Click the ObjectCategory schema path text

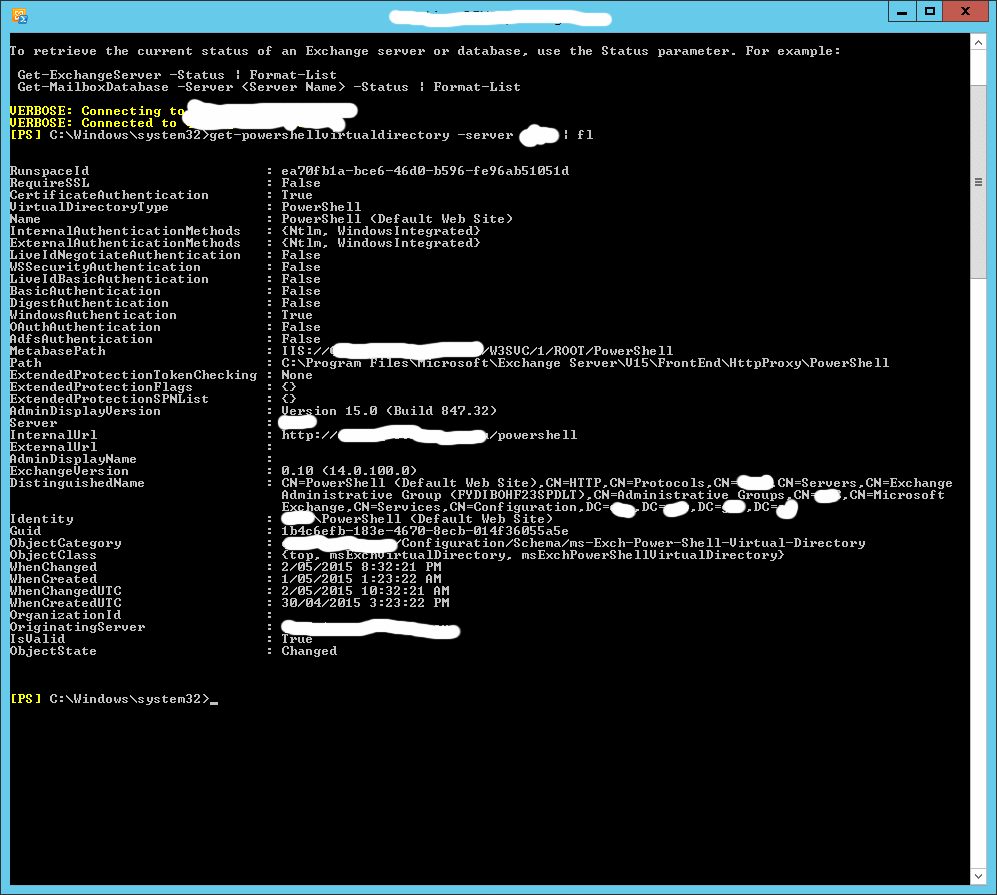(633, 543)
